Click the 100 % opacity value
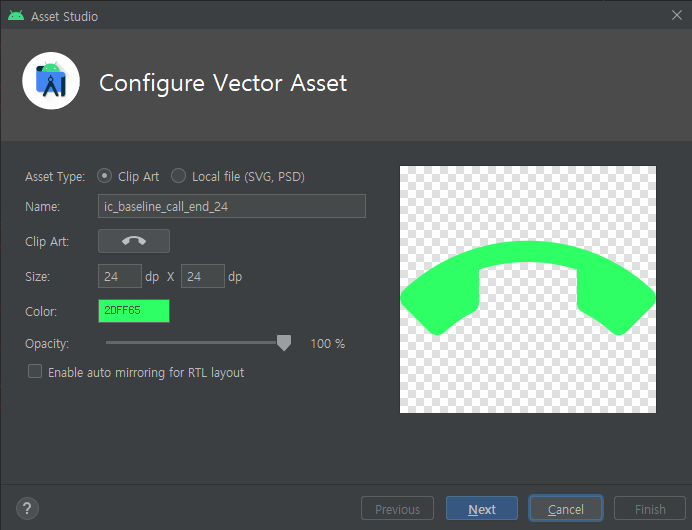The image size is (692, 530). [x=327, y=344]
